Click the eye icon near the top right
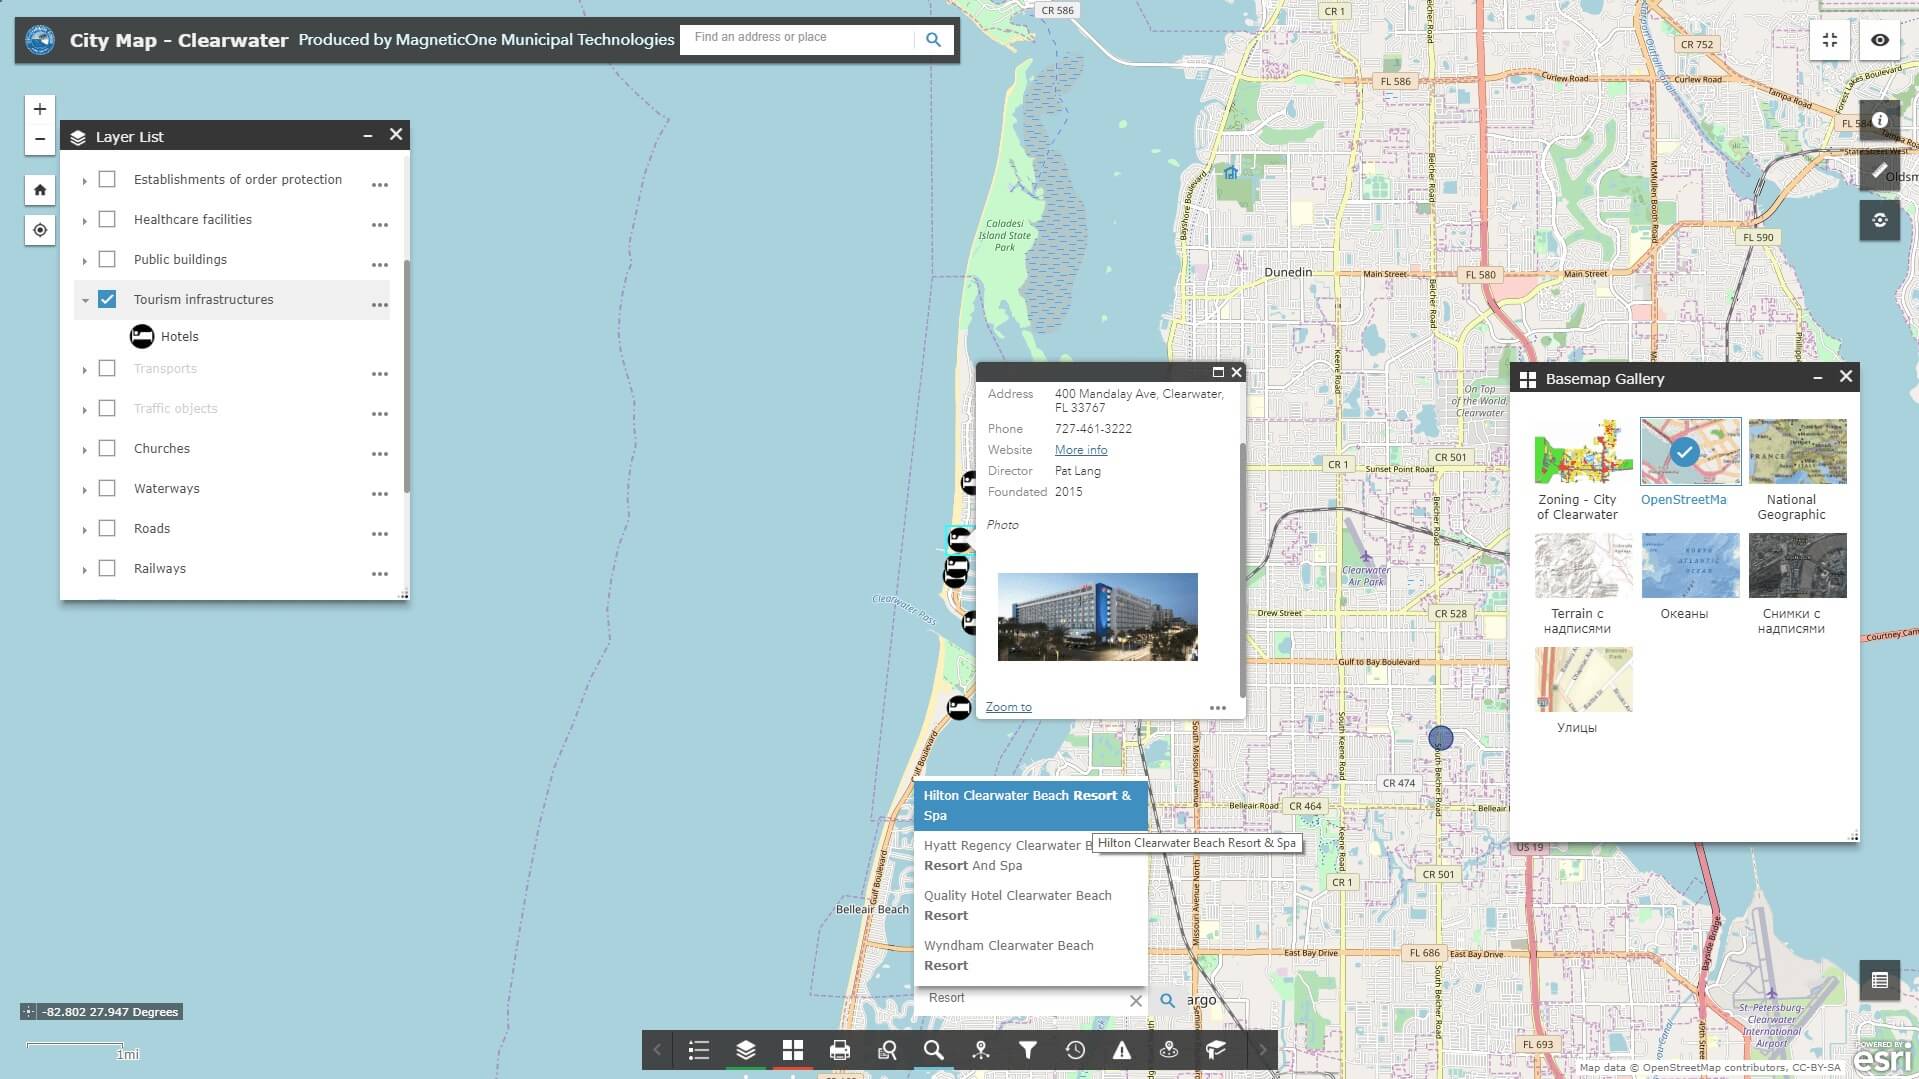Screen dimensions: 1919x1079 [x=1880, y=40]
